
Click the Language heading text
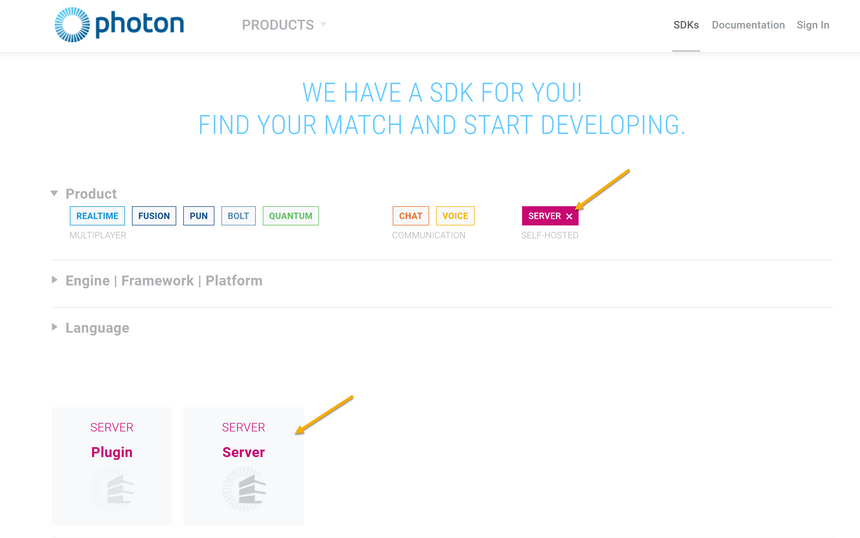[x=98, y=328]
